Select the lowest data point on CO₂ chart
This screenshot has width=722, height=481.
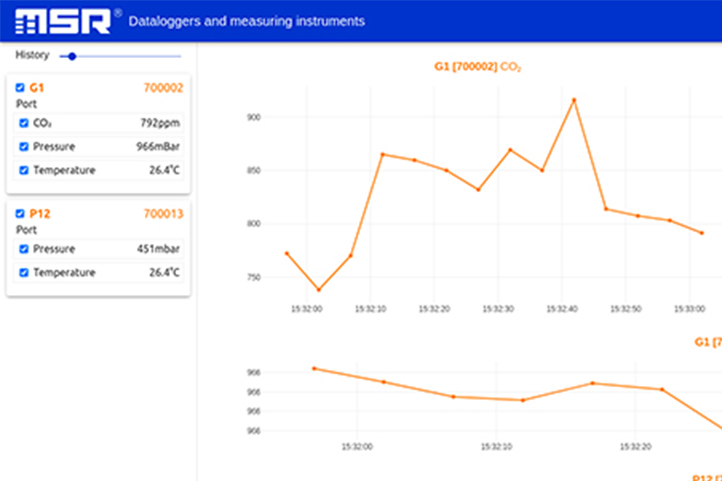coord(318,290)
